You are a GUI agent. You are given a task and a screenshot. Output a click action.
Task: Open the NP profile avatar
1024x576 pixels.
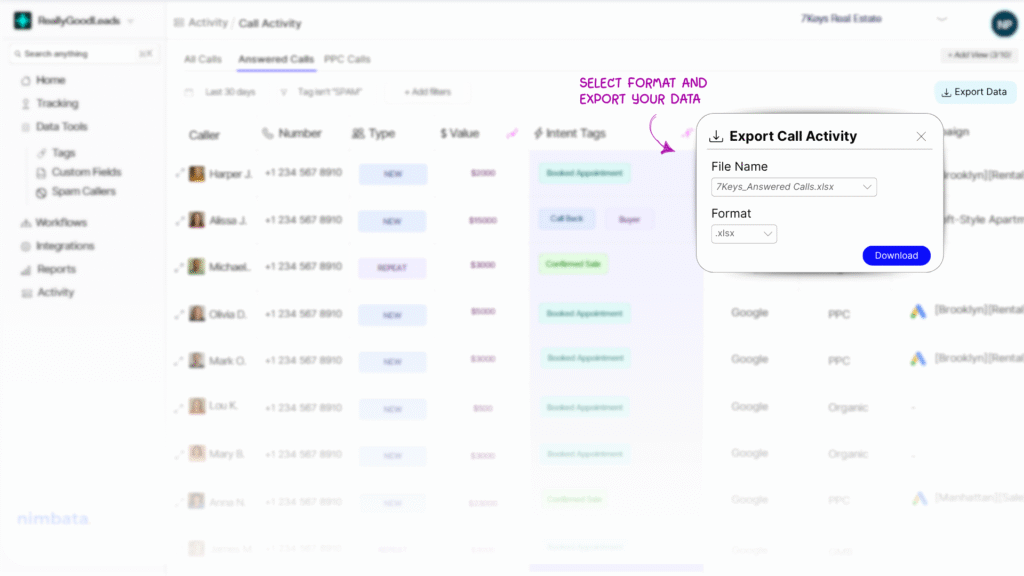tap(1003, 23)
